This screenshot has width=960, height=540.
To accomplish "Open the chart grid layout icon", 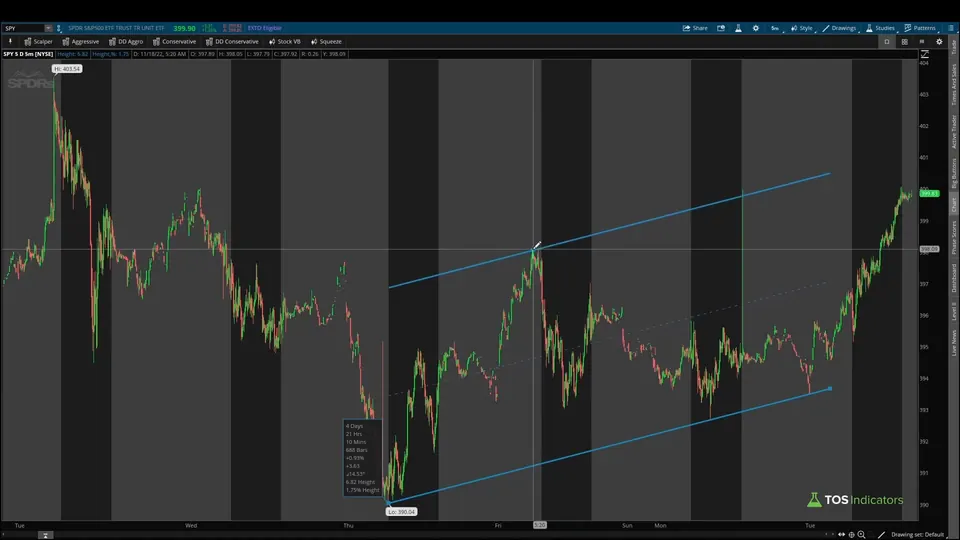I will (x=904, y=42).
